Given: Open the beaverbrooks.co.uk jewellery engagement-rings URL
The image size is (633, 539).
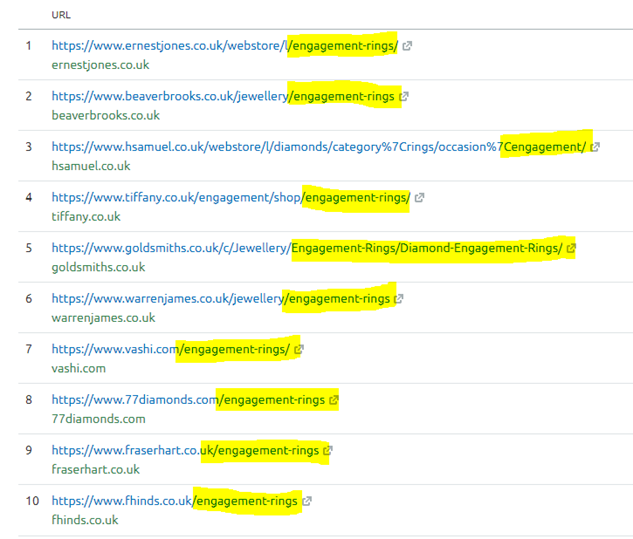Looking at the screenshot, I should click(x=223, y=96).
